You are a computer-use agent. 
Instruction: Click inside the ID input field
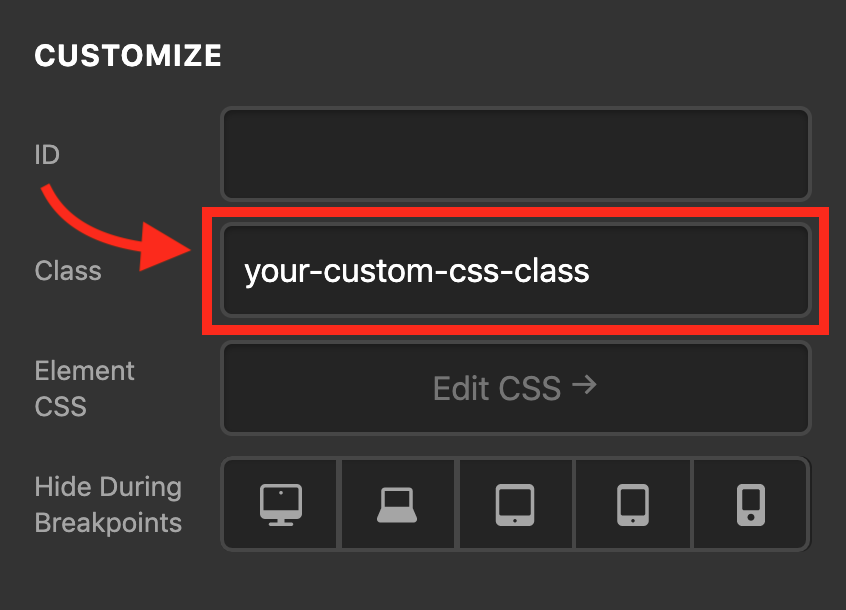[x=515, y=154]
